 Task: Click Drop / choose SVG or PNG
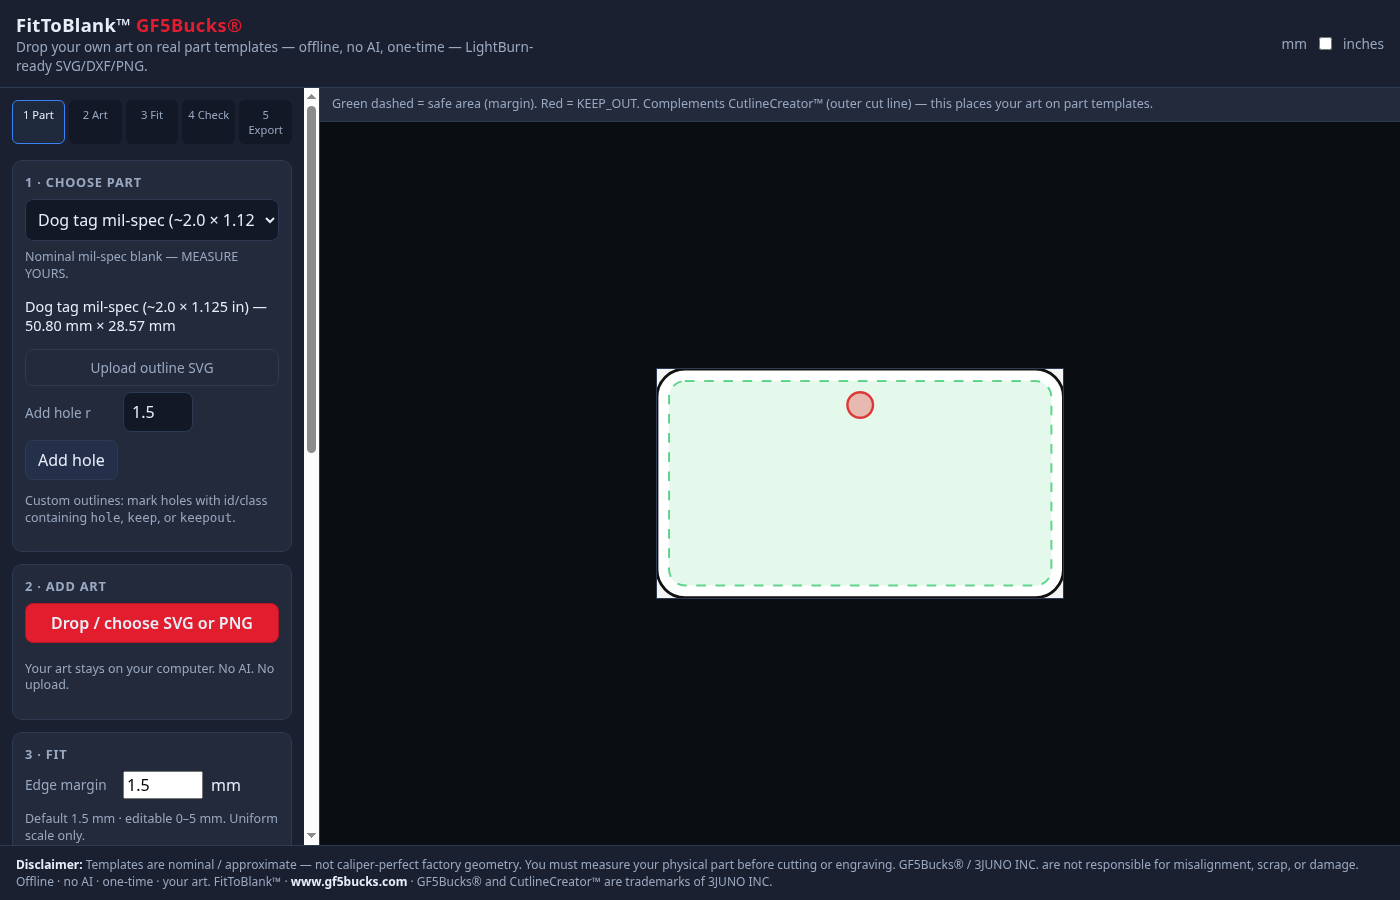tap(152, 623)
